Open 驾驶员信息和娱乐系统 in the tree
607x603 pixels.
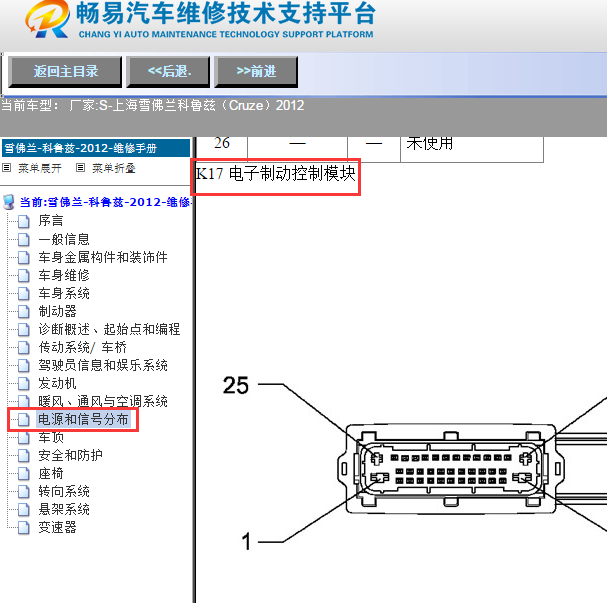(x=103, y=365)
